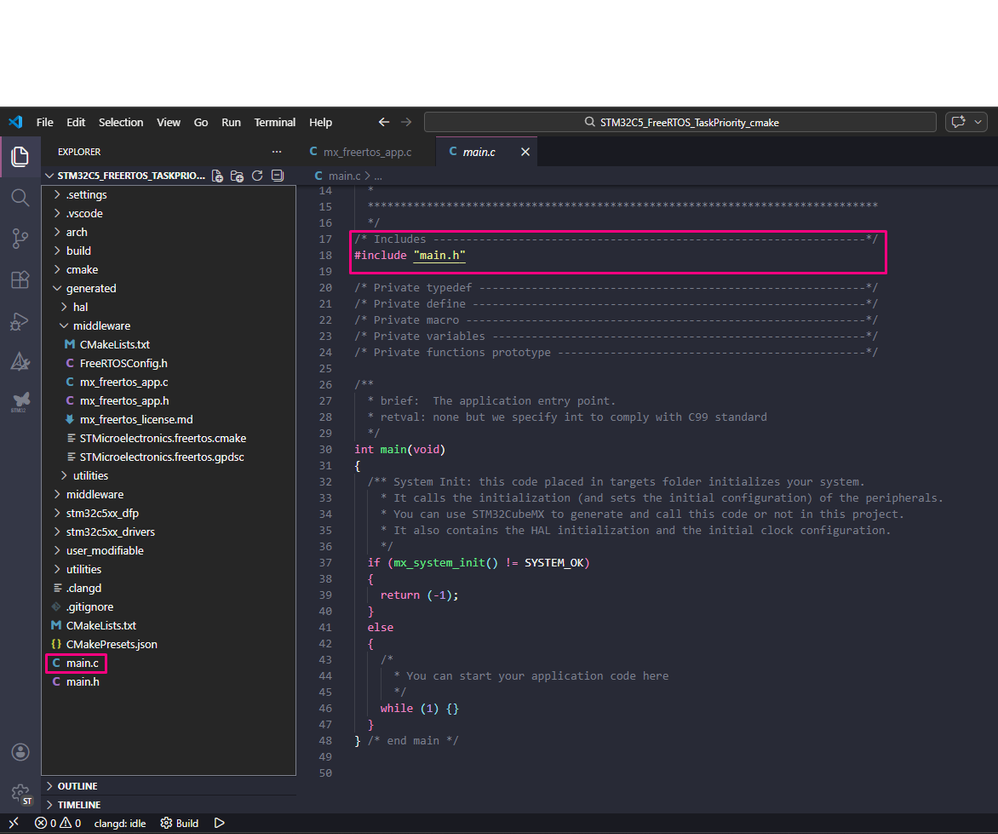Open the .gitignore file
The width and height of the screenshot is (998, 834).
click(169, 607)
